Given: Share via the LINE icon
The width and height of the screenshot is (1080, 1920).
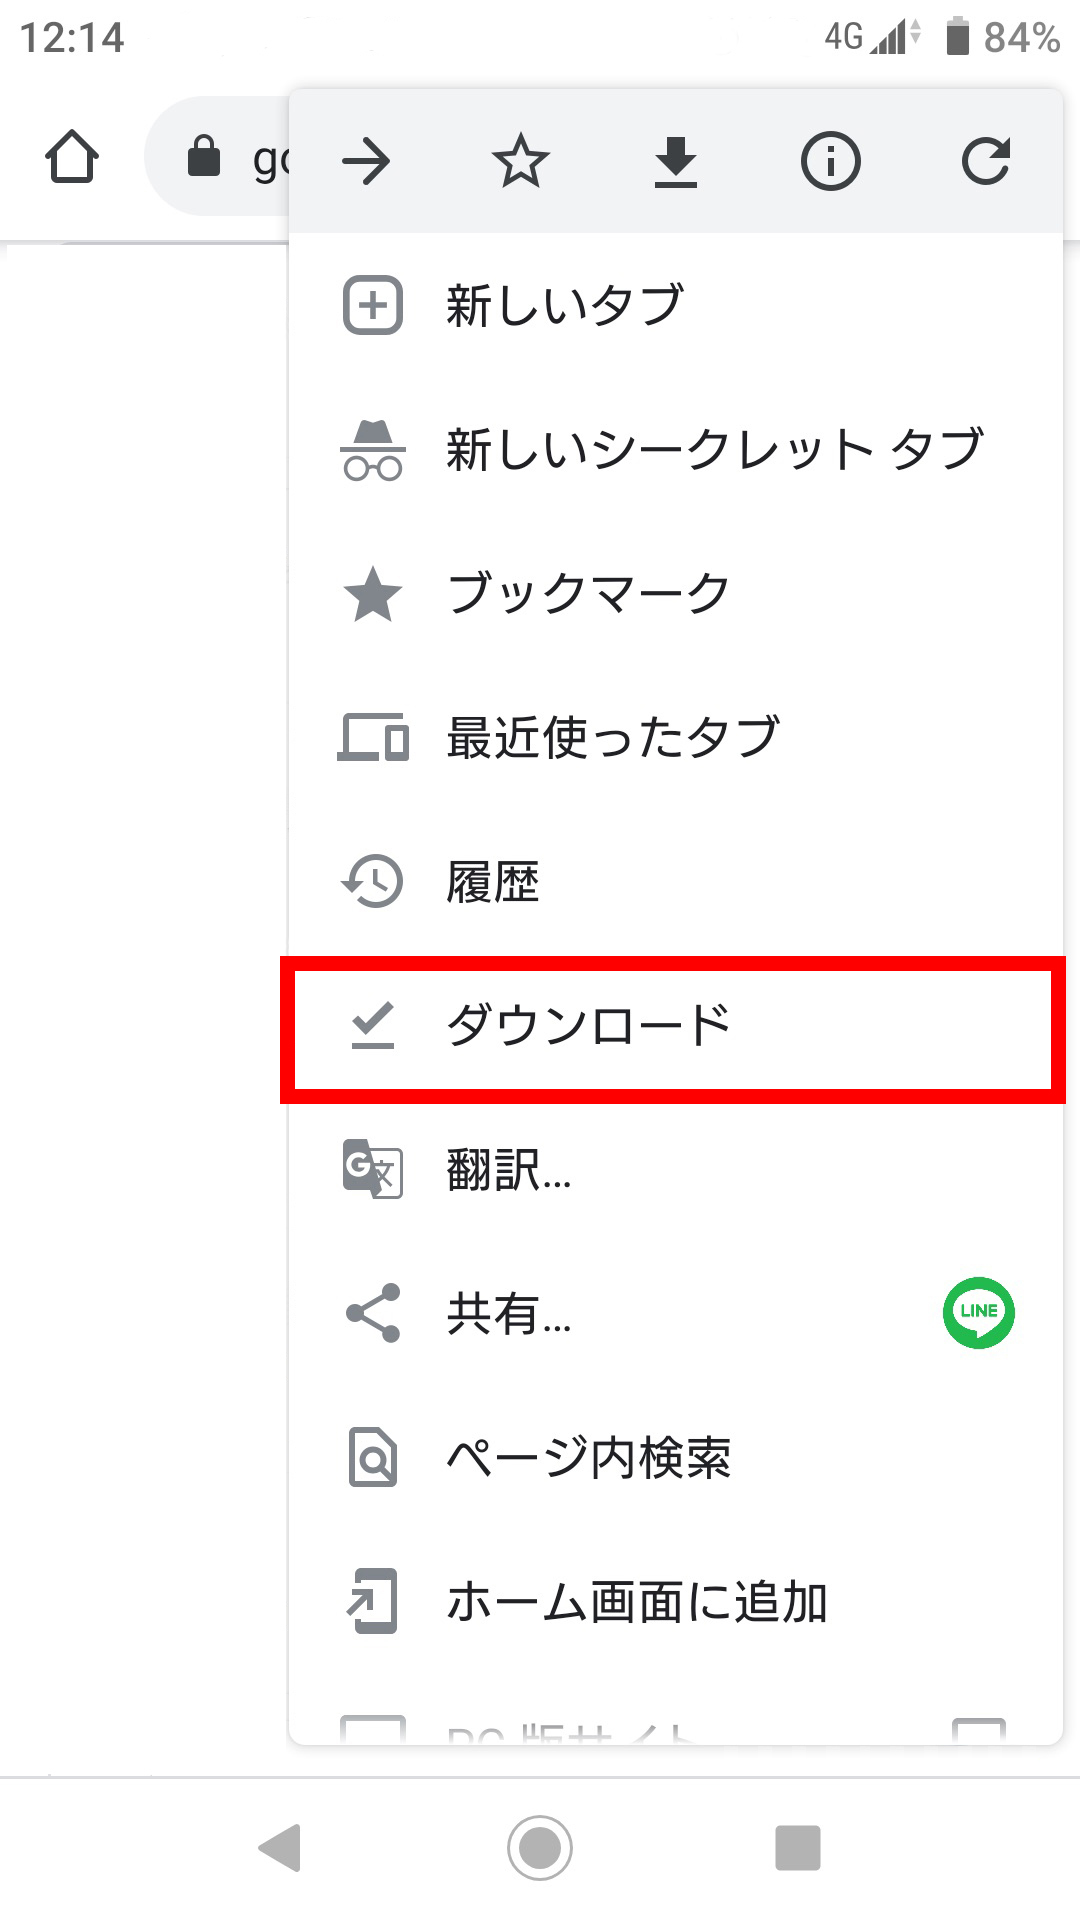Looking at the screenshot, I should 979,1313.
